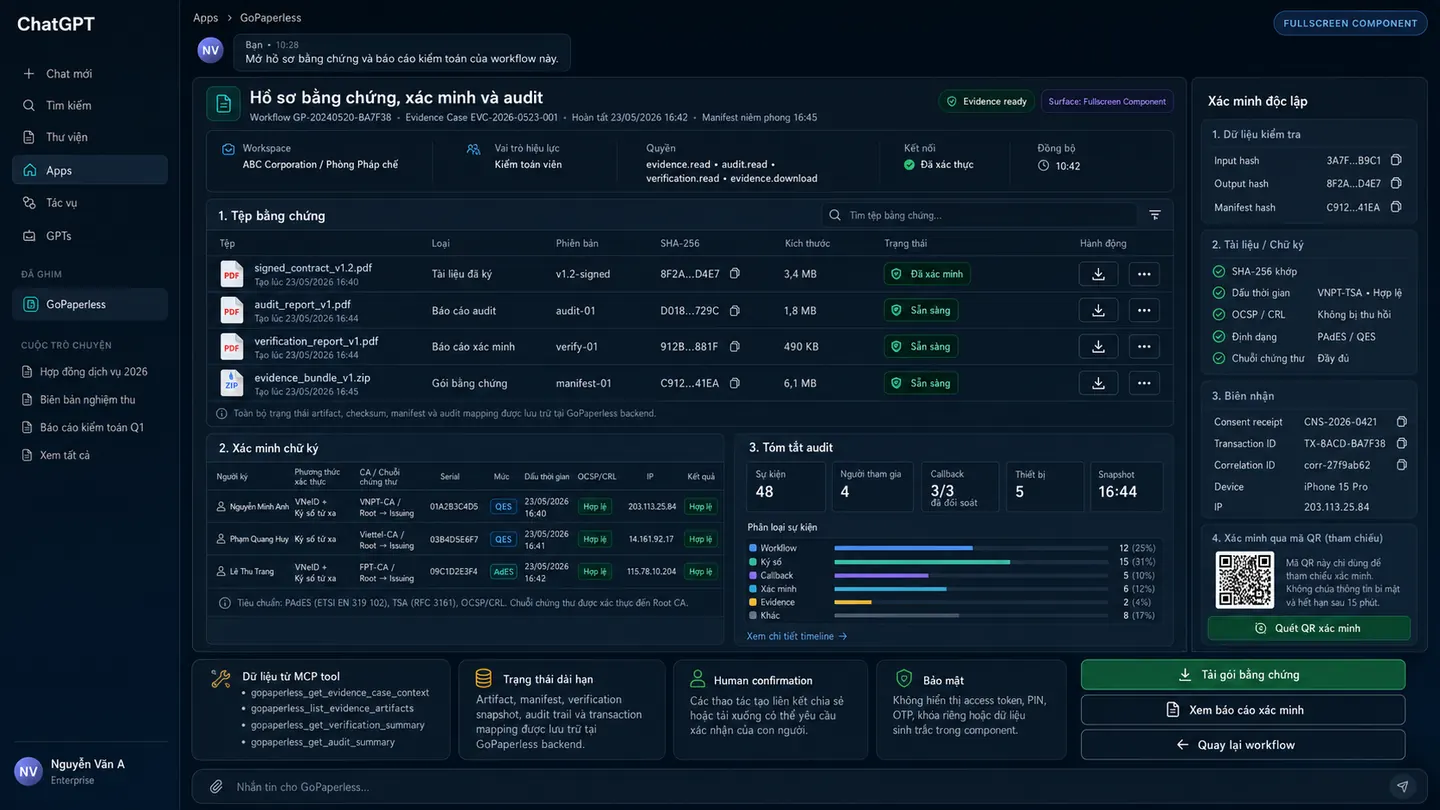This screenshot has width=1440, height=810.
Task: Select signer row Lê Thu Trang
Action: 465,571
